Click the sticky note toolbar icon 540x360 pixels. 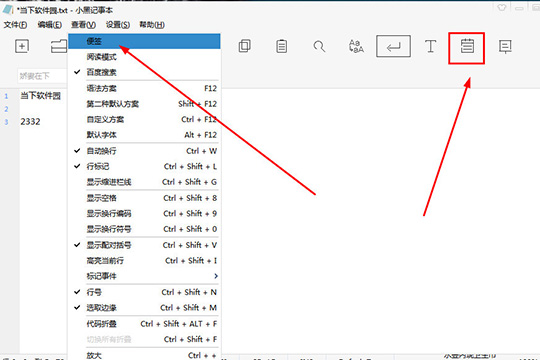click(467, 46)
